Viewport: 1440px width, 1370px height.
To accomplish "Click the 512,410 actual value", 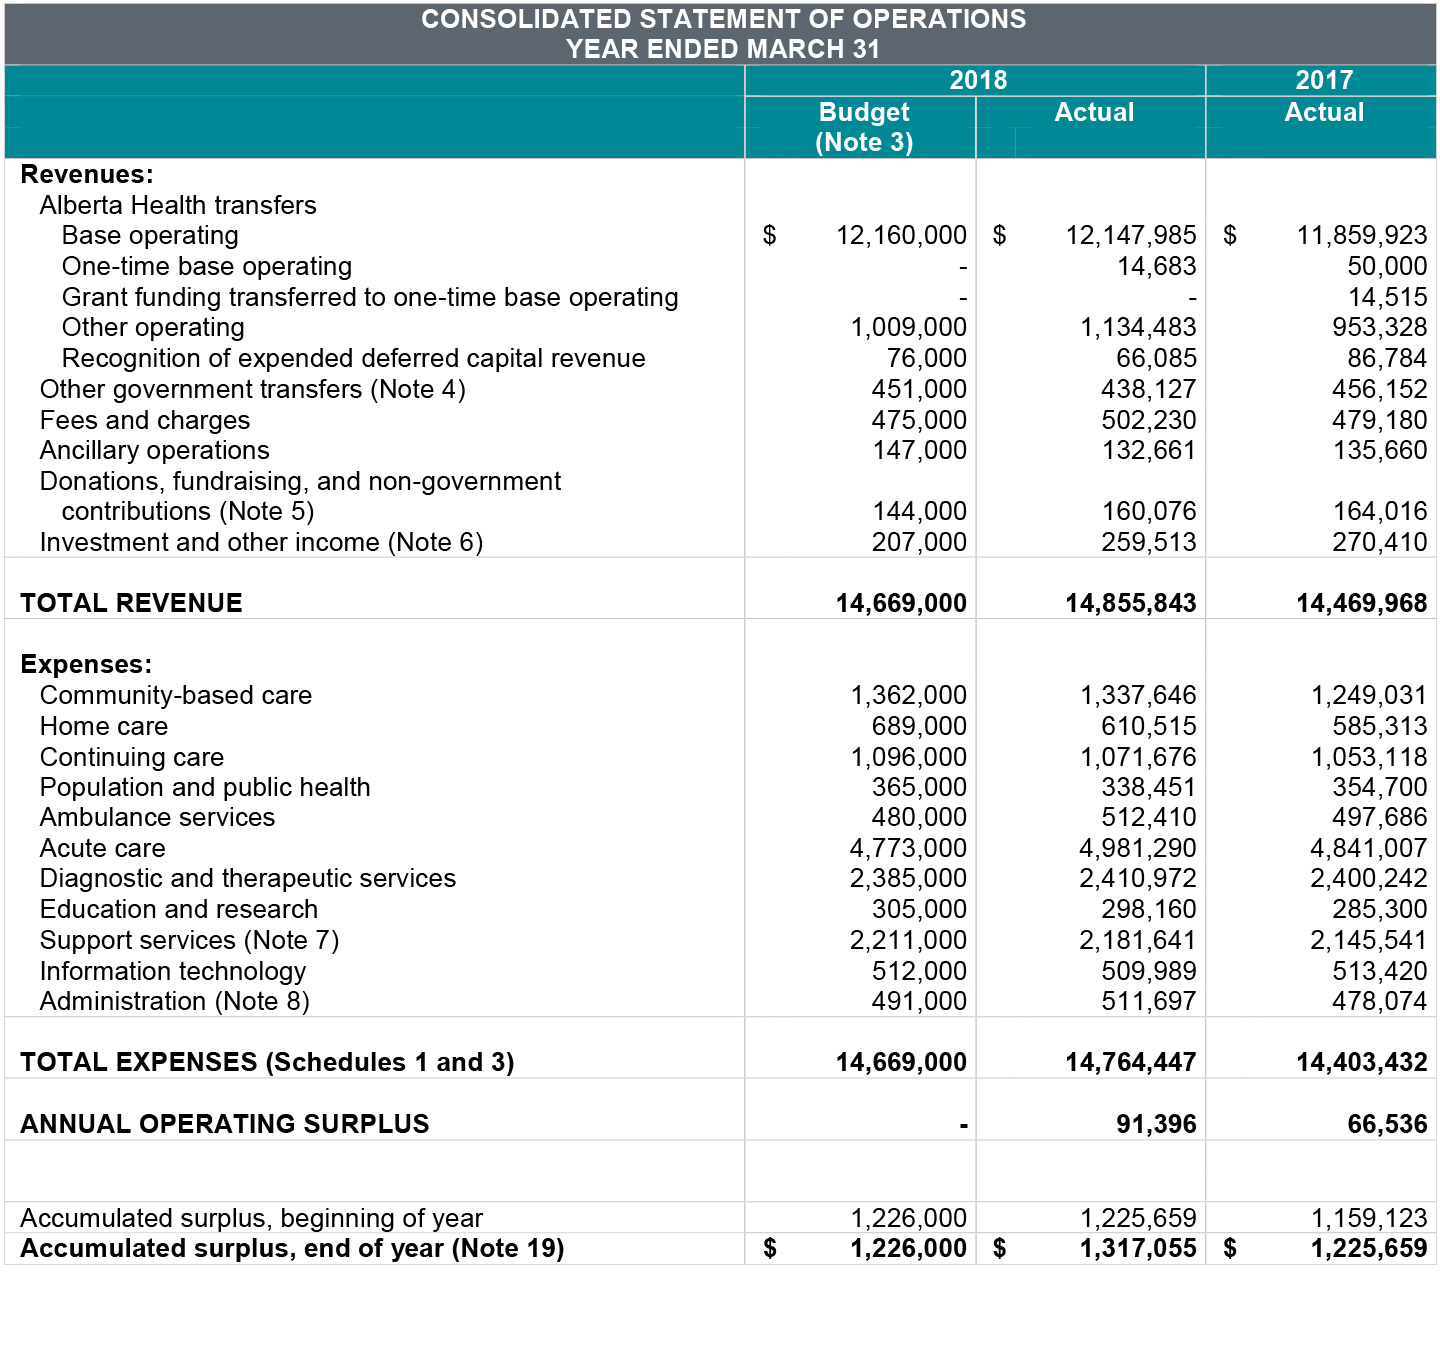I will coord(1149,818).
